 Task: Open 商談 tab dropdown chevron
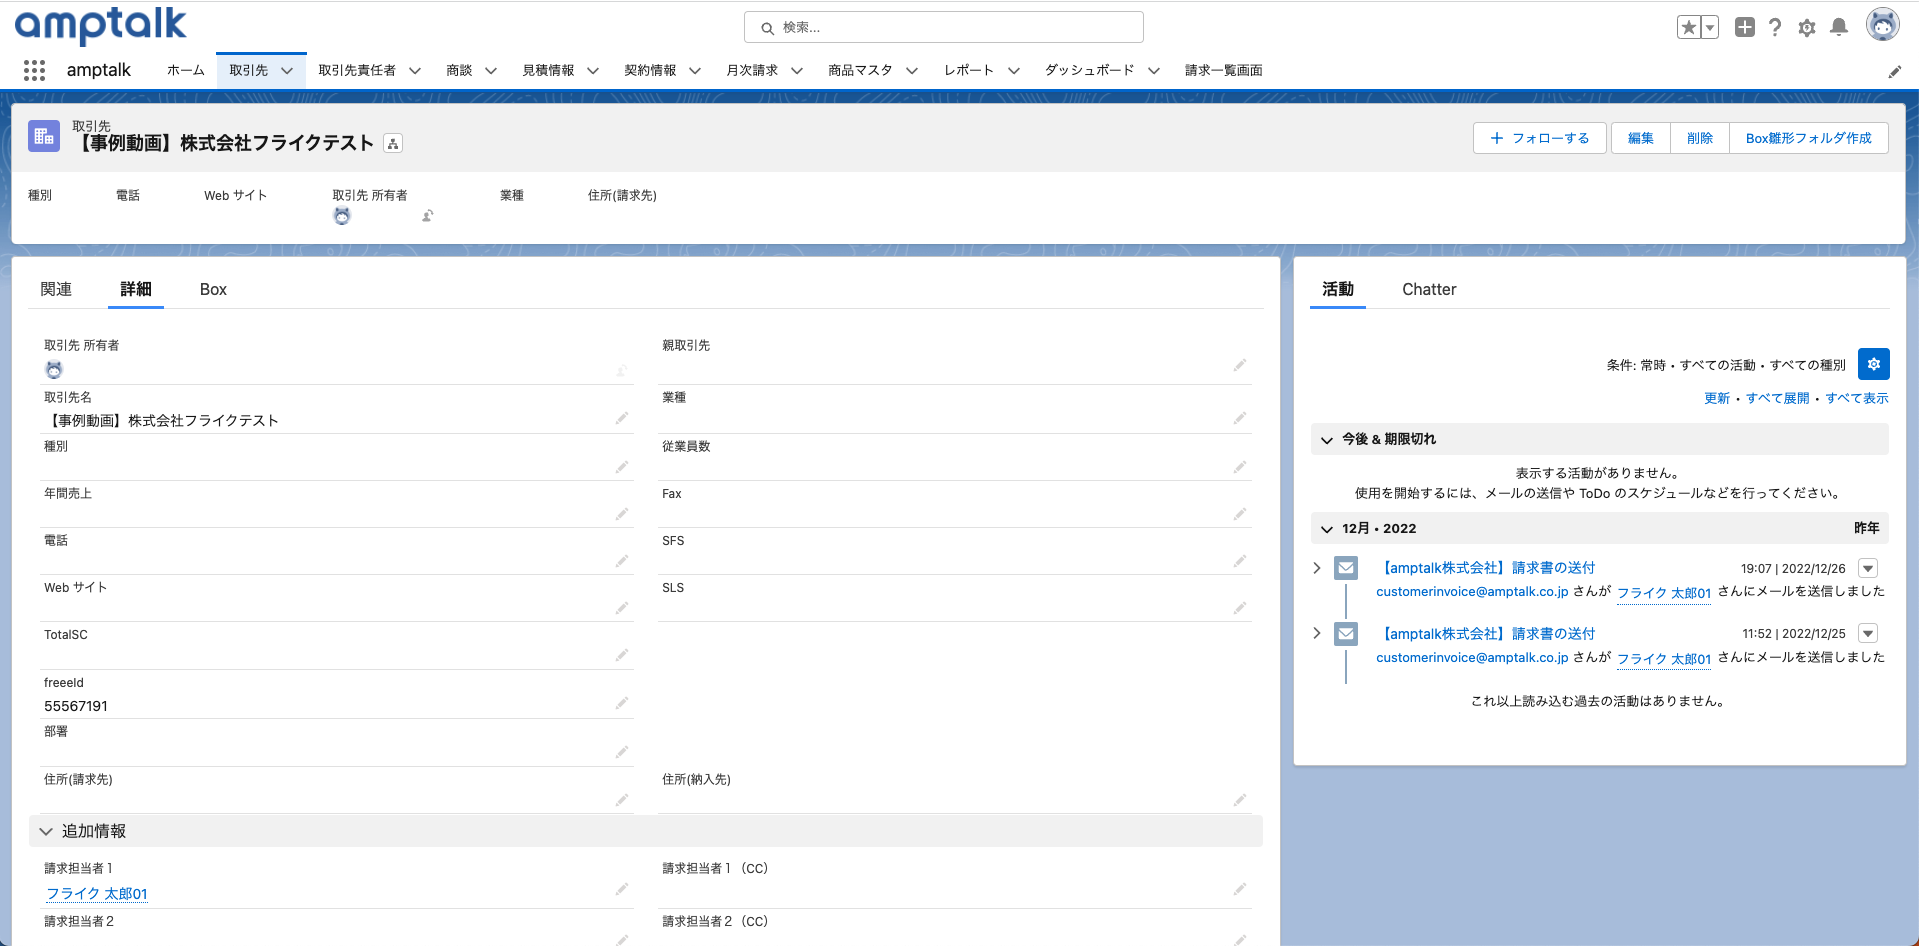coord(491,71)
